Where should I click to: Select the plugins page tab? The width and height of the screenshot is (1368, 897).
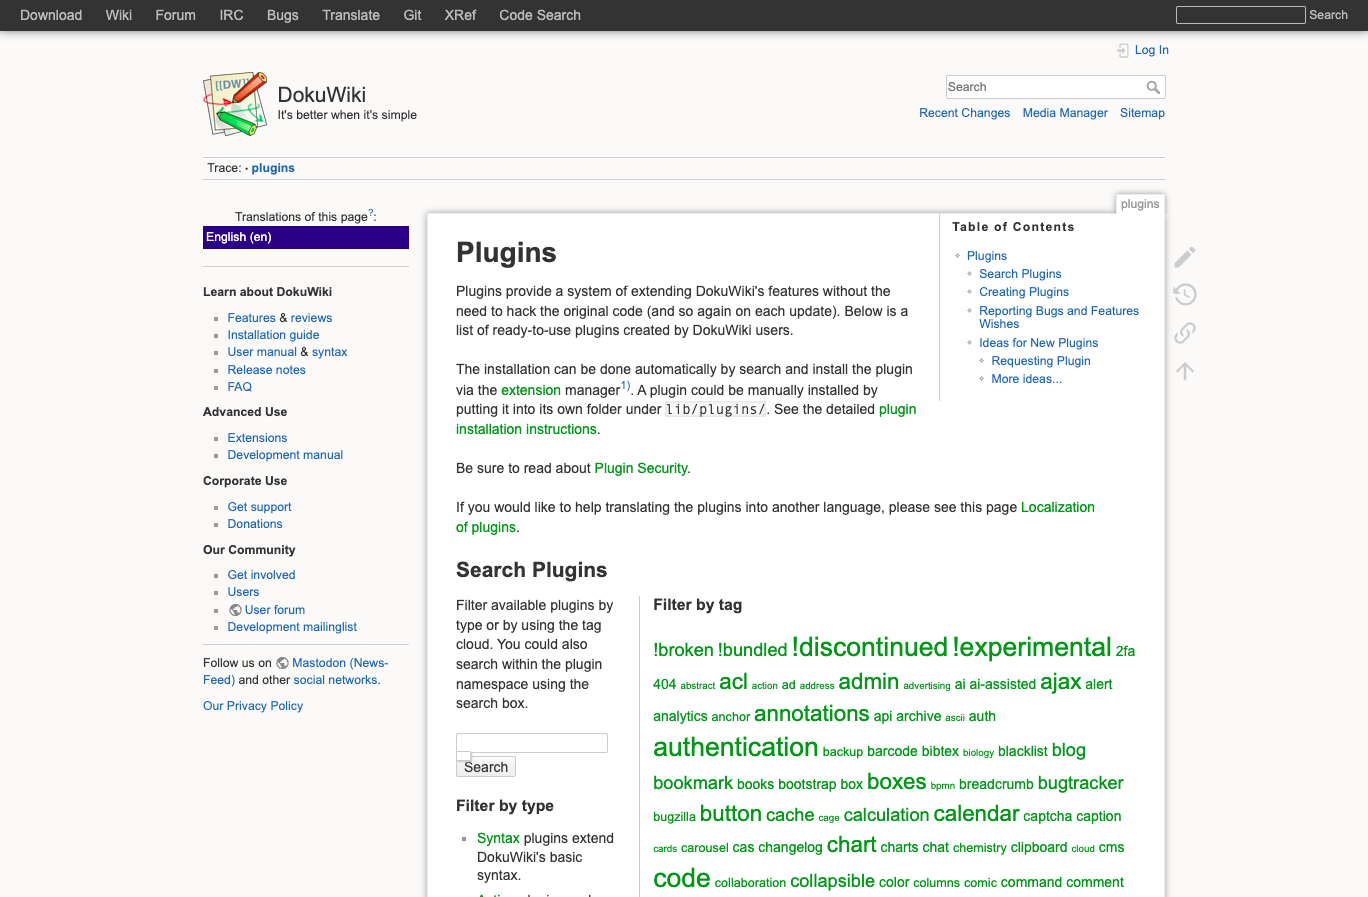coord(1140,204)
